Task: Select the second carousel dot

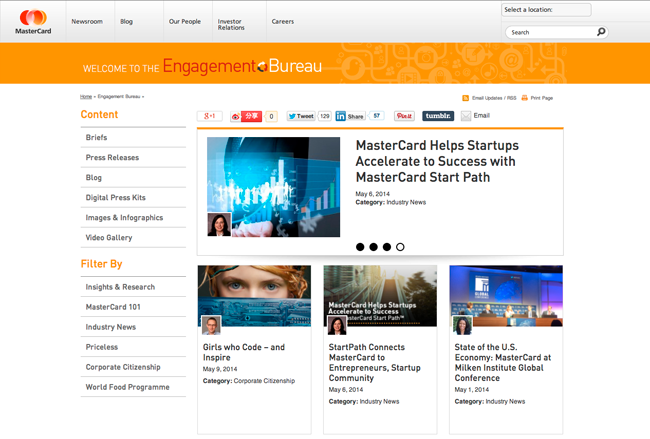Action: (373, 247)
